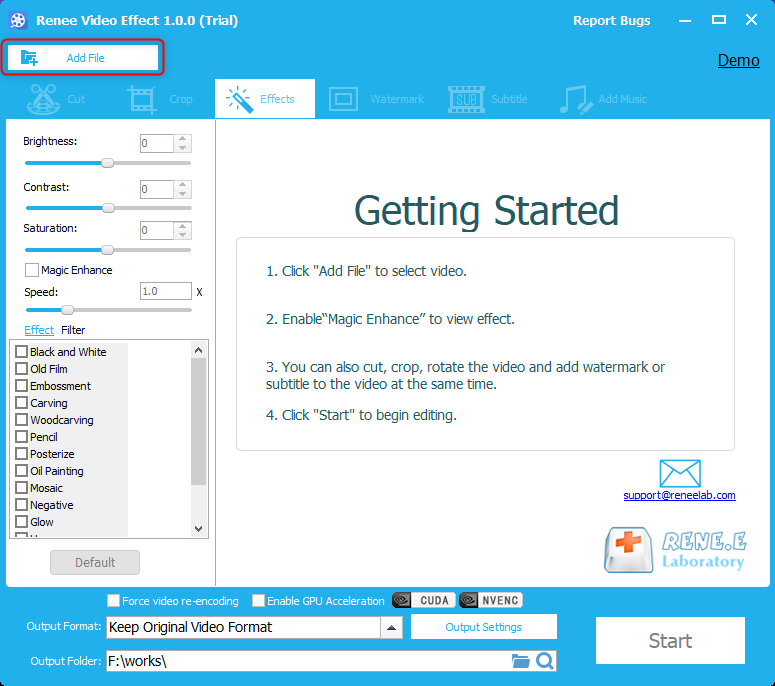Enable the Magic Enhance checkbox
Image resolution: width=775 pixels, height=686 pixels.
pos(32,270)
